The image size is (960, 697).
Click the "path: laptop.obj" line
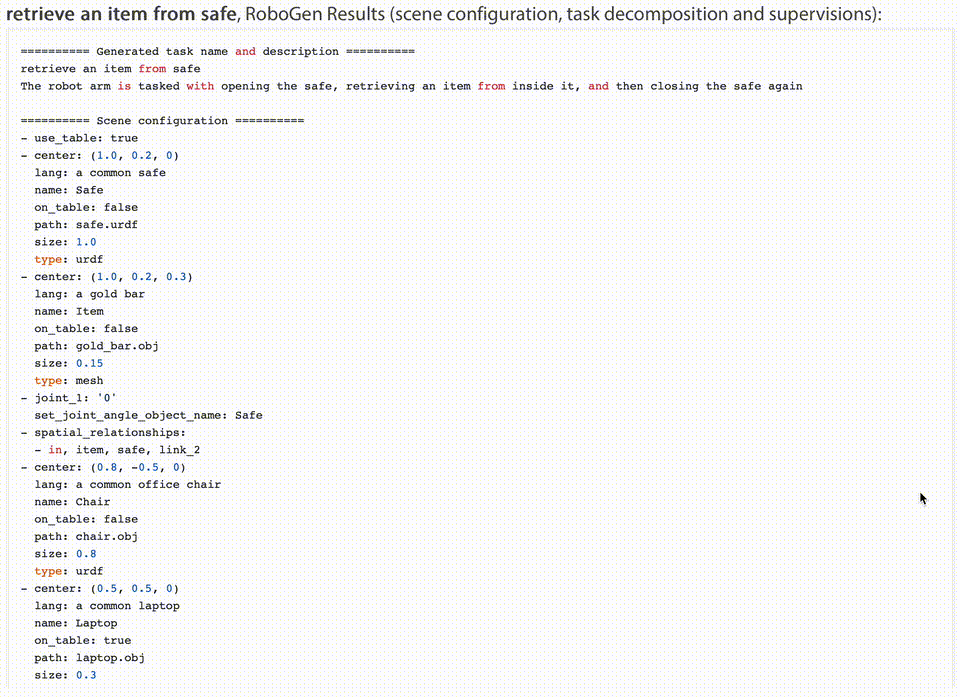tap(90, 658)
